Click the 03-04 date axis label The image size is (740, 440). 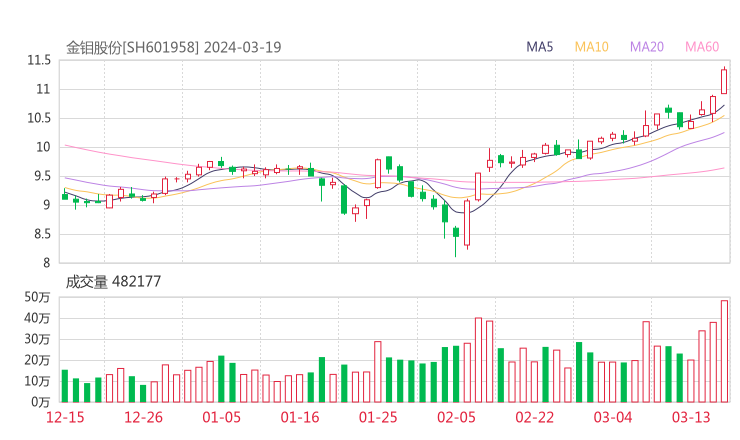click(x=613, y=417)
